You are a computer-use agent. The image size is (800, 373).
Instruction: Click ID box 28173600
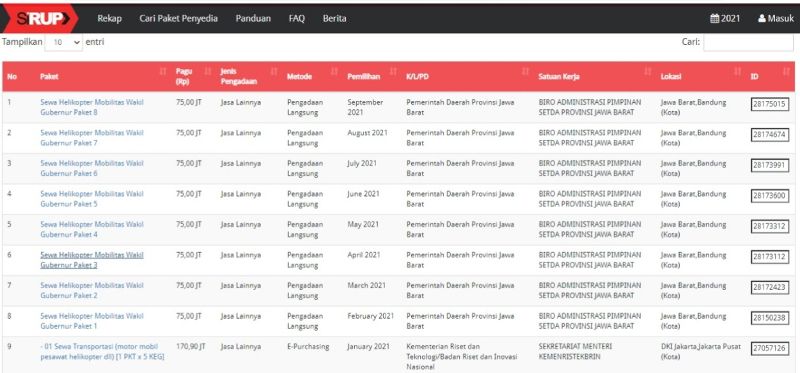[770, 196]
